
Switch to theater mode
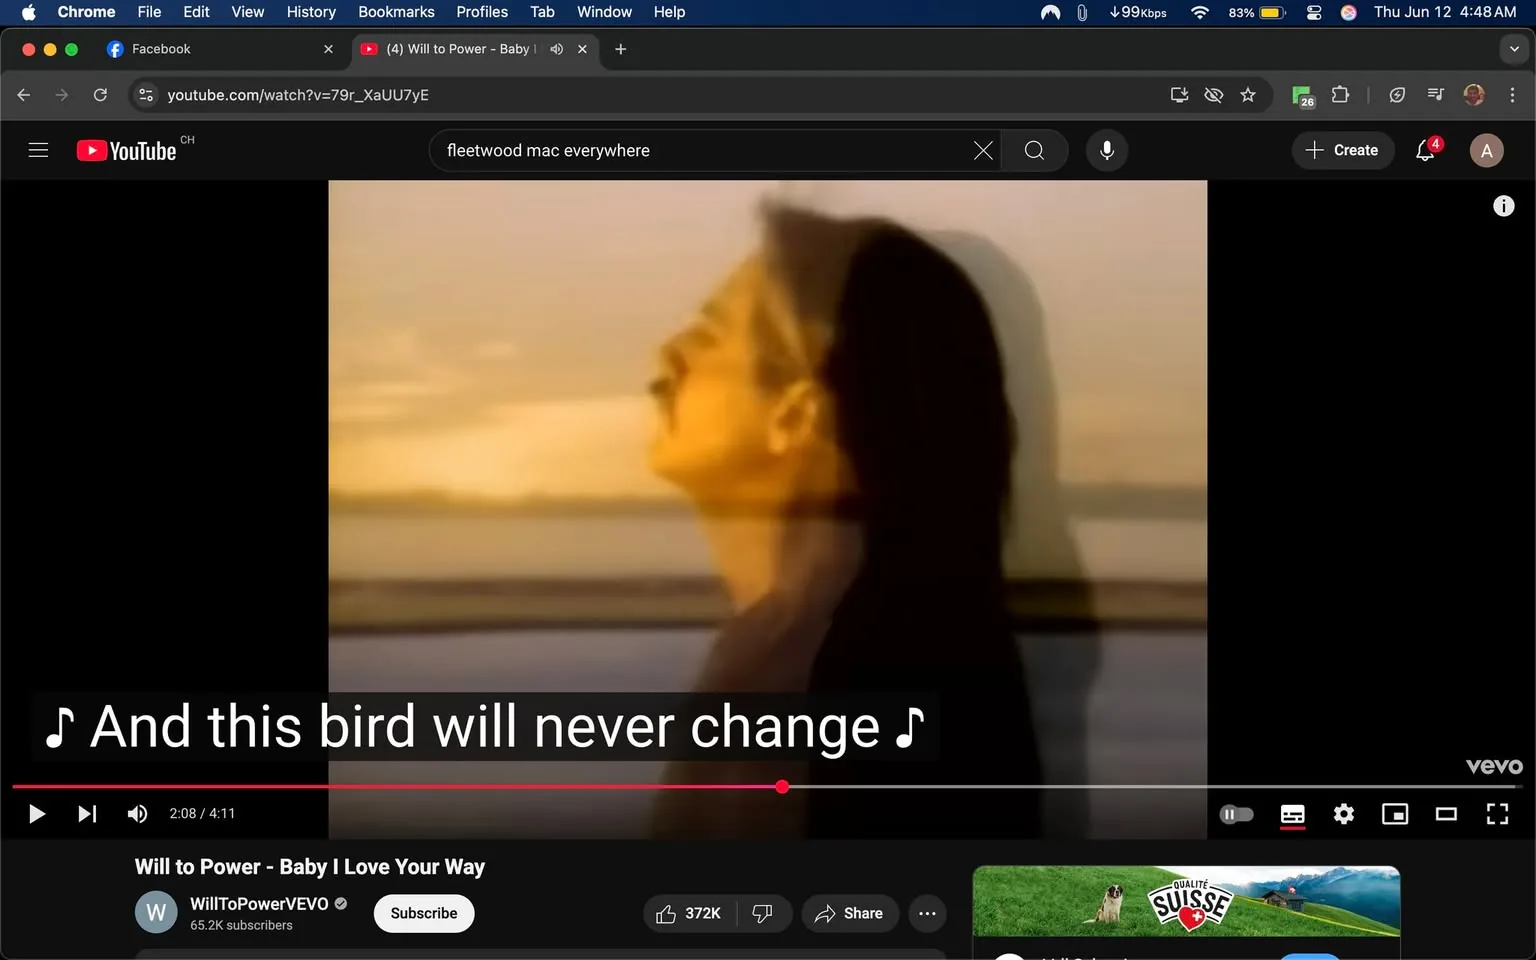pyautogui.click(x=1446, y=814)
